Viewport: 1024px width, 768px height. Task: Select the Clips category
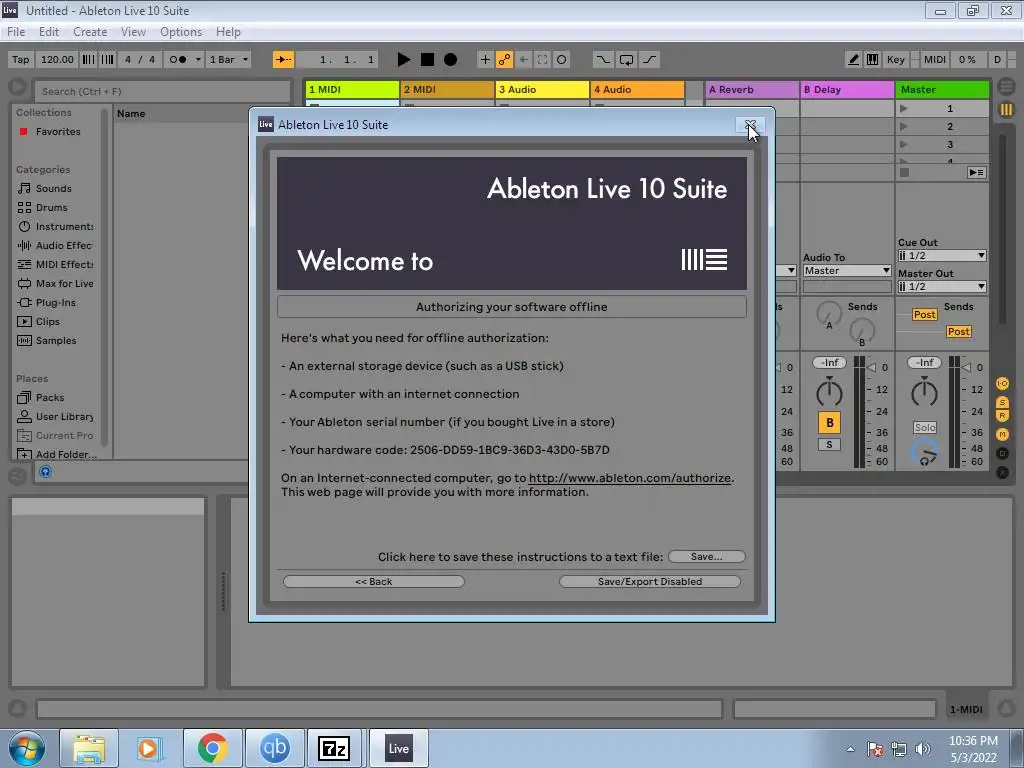coord(48,321)
